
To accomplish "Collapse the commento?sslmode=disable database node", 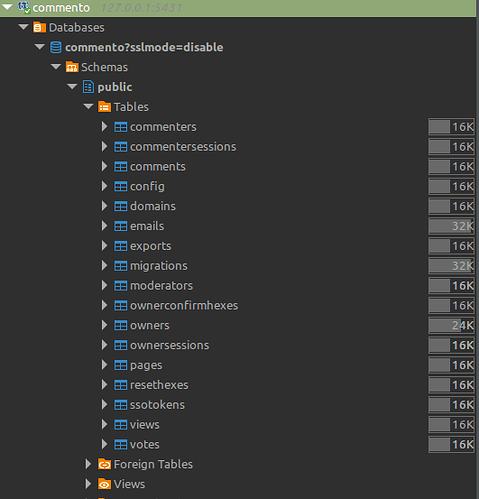I will click(x=40, y=47).
